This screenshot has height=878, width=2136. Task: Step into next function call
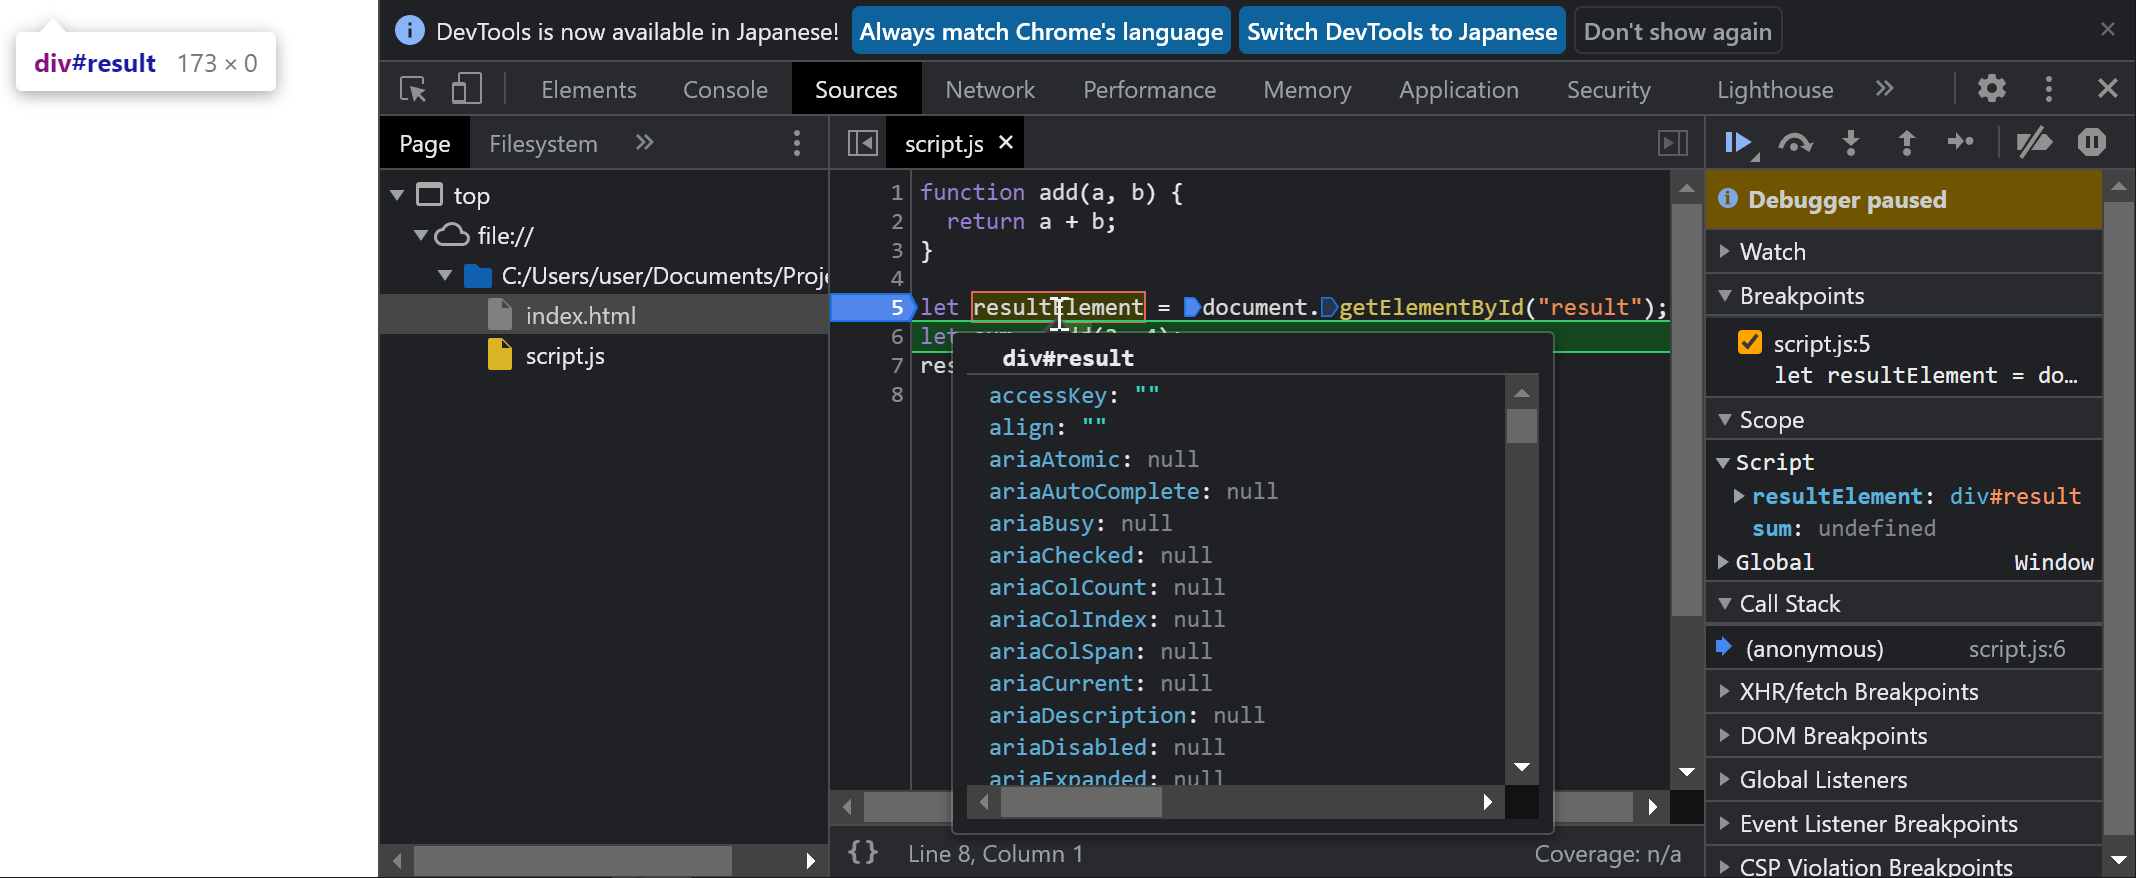click(1851, 143)
